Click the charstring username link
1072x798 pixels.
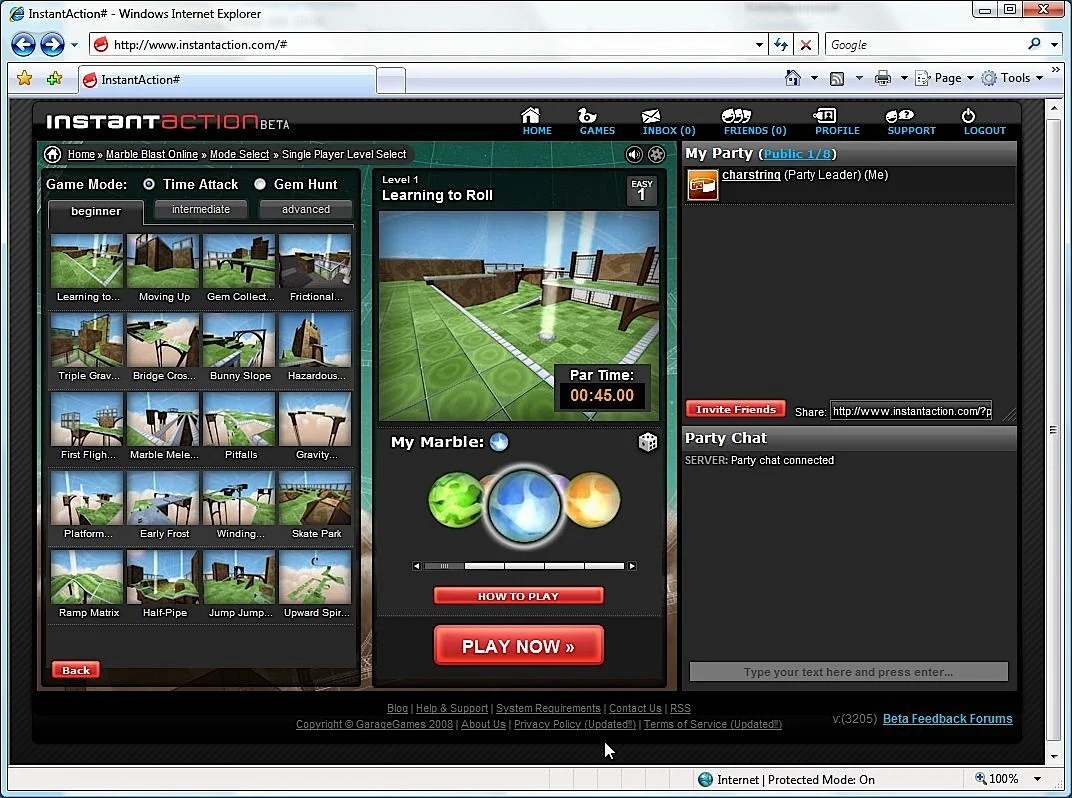pyautogui.click(x=751, y=174)
